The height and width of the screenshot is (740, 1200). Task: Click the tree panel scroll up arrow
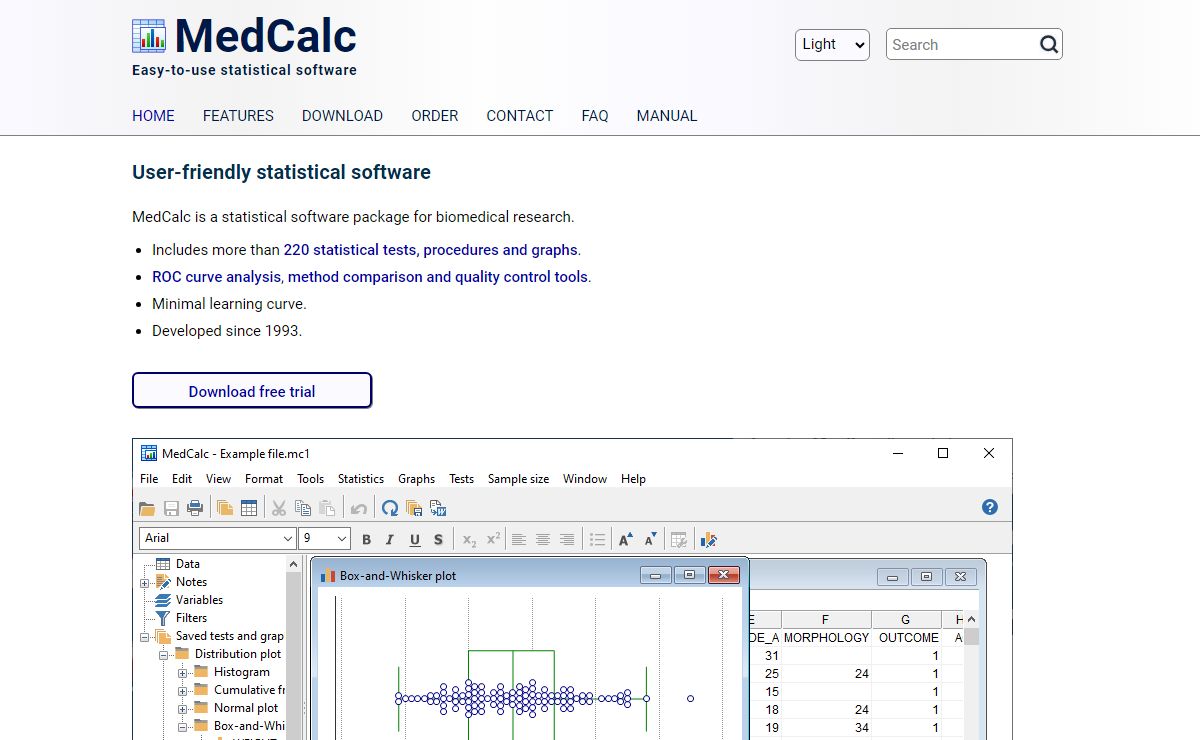click(x=294, y=564)
